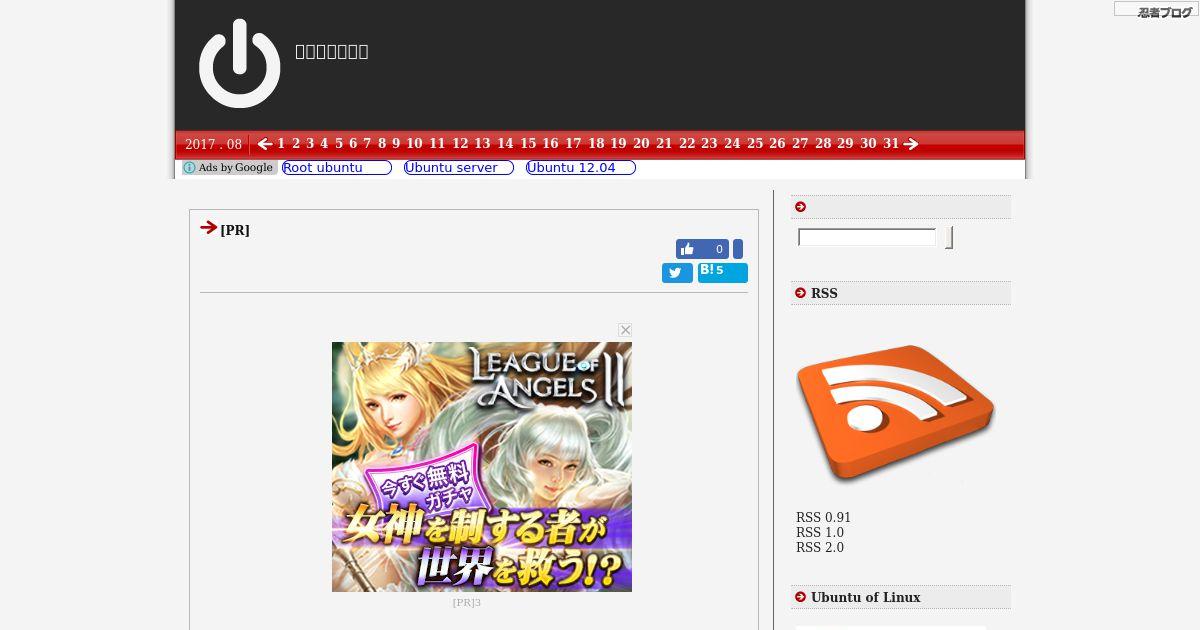
Task: Click the League of Angels II banner
Action: (x=482, y=467)
